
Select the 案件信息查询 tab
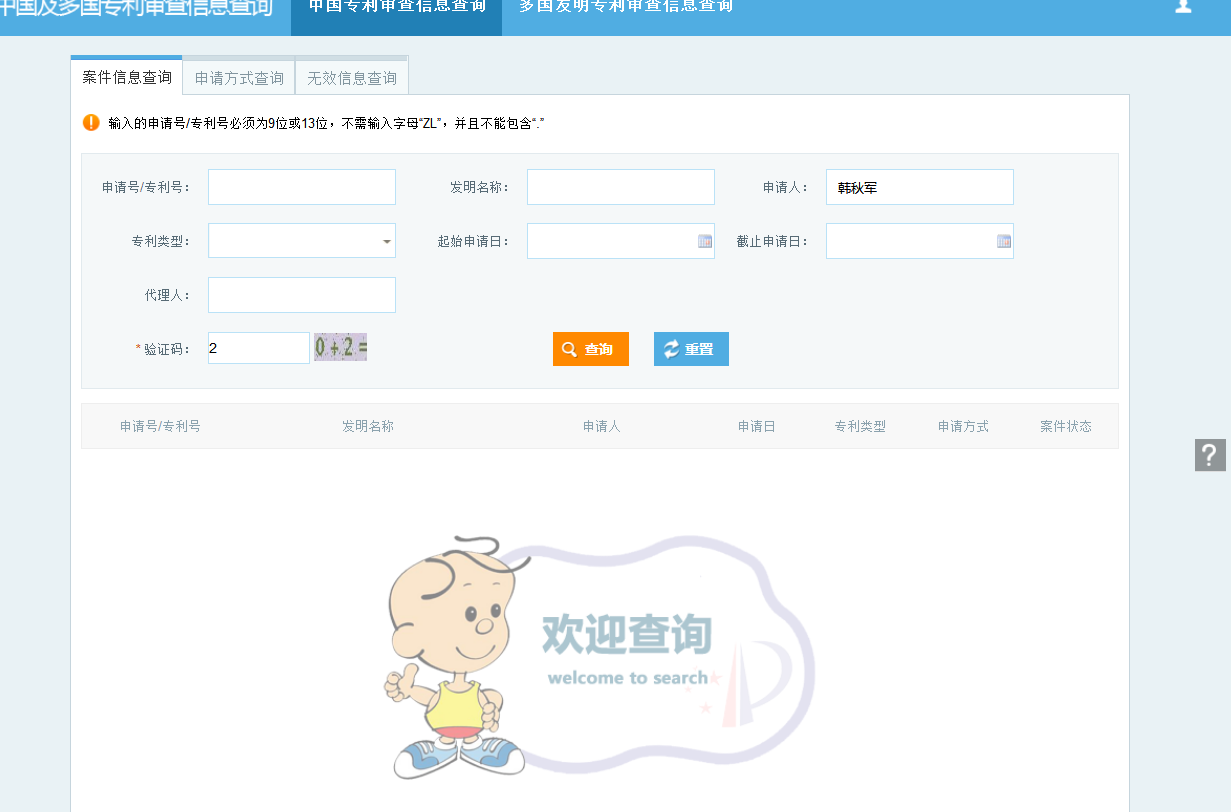pos(127,77)
